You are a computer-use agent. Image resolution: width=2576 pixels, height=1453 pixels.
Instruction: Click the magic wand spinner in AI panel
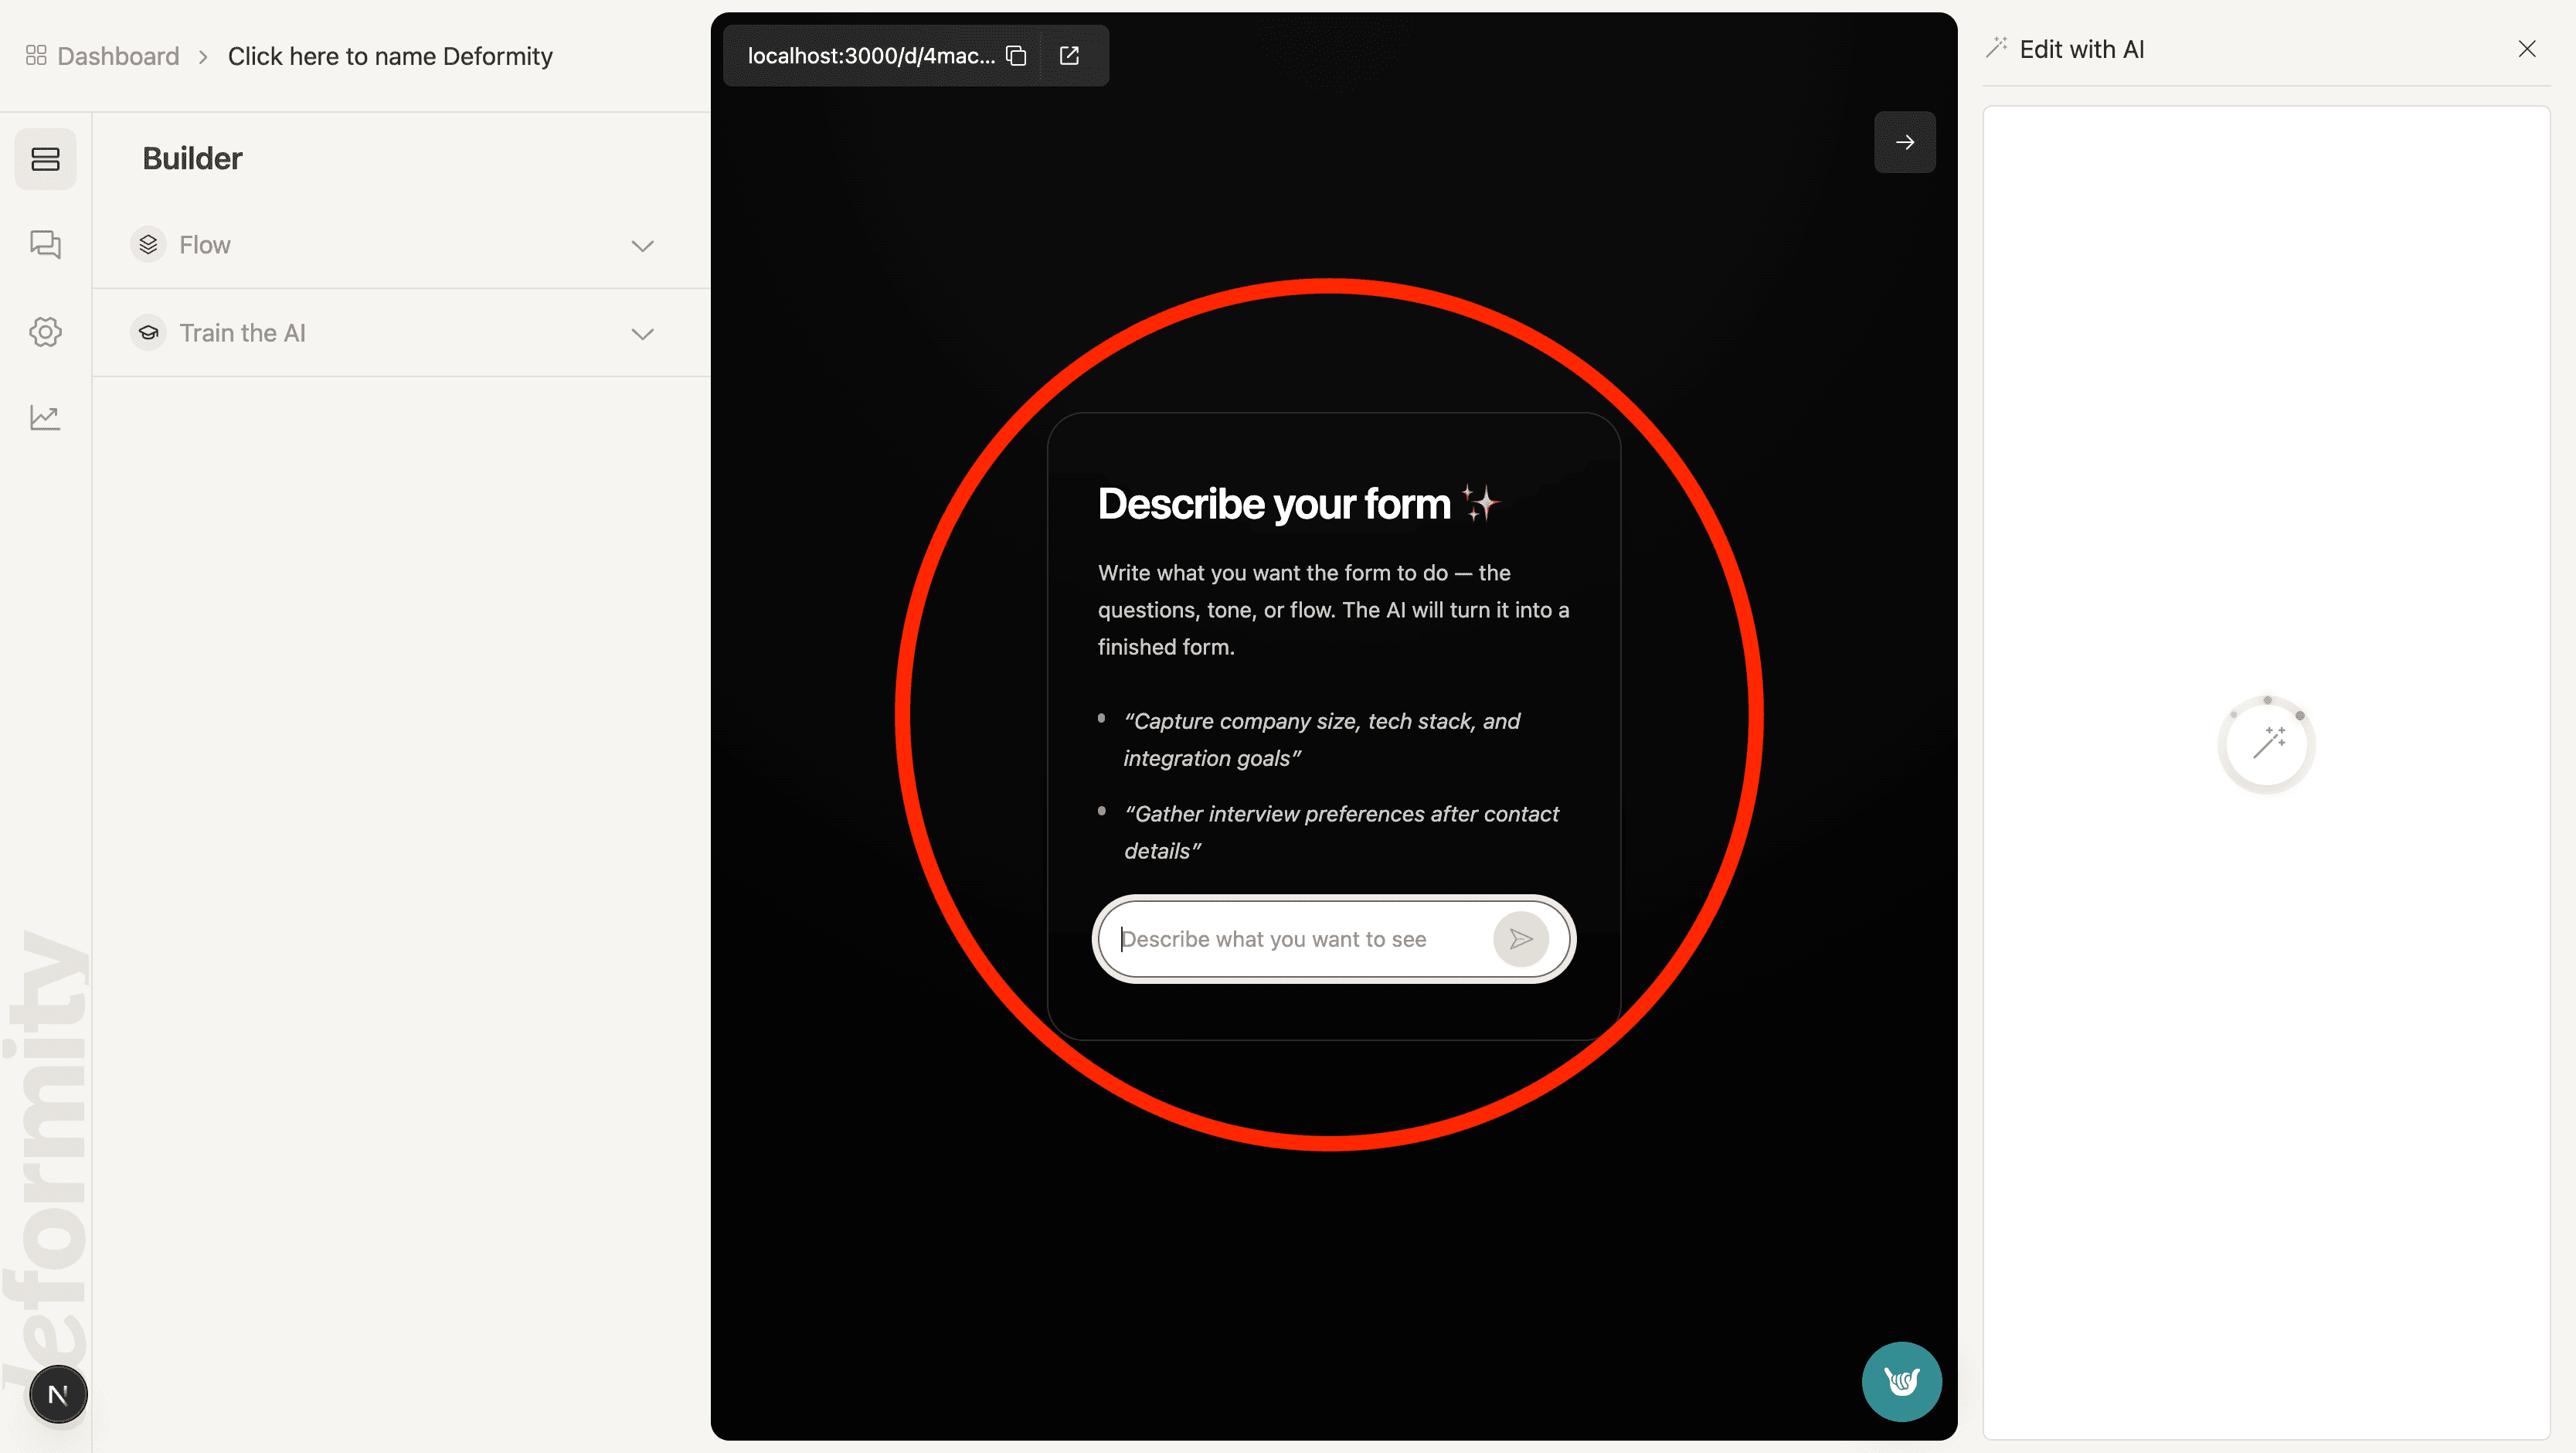(2267, 744)
